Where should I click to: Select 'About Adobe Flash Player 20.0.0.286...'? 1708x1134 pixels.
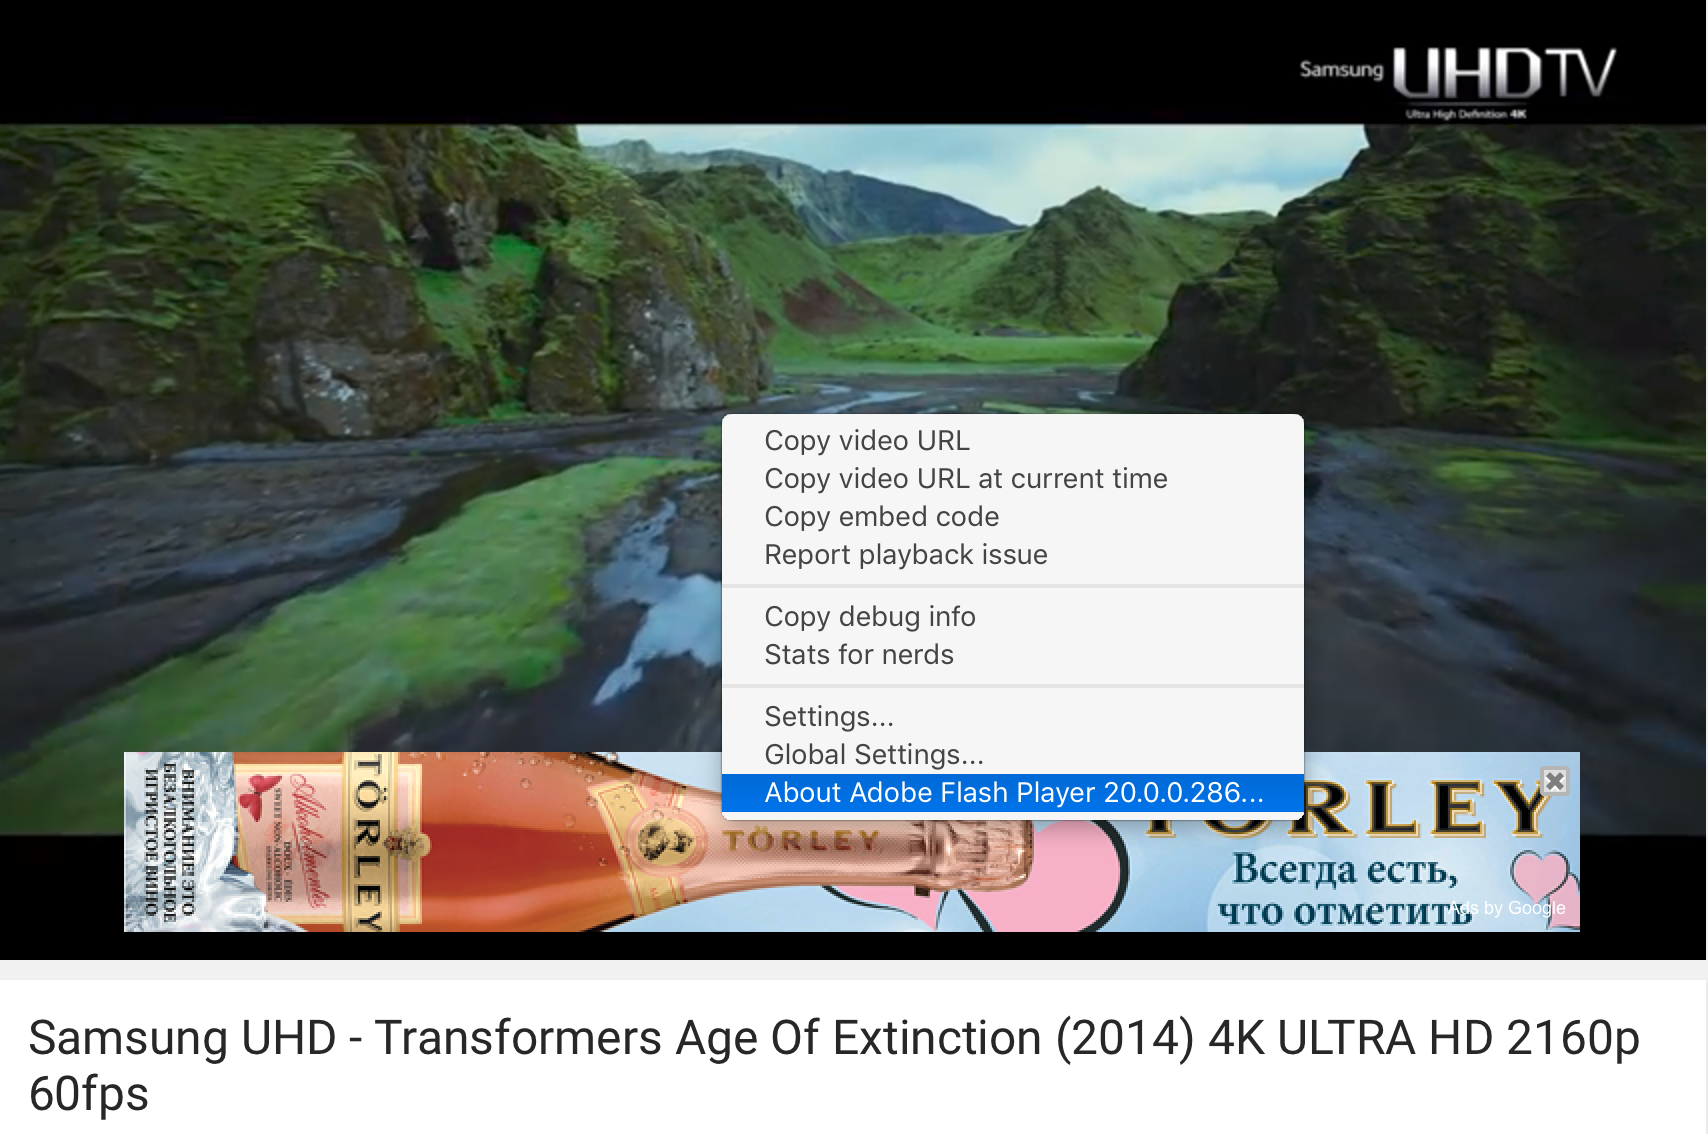(1012, 793)
